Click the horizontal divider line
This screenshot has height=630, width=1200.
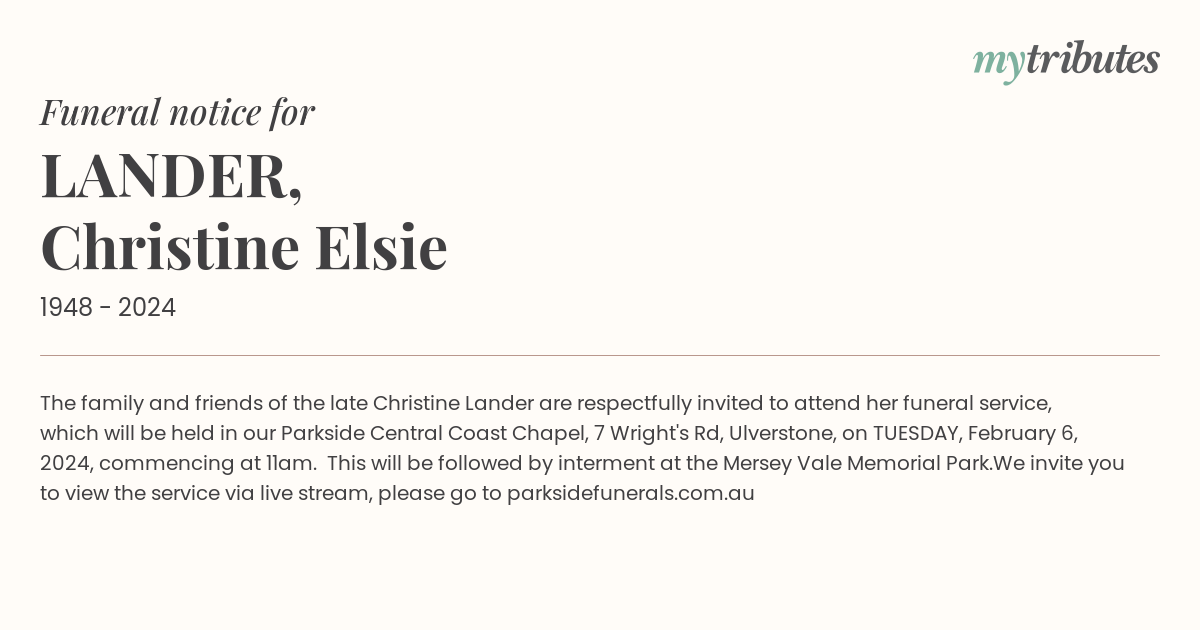600,355
